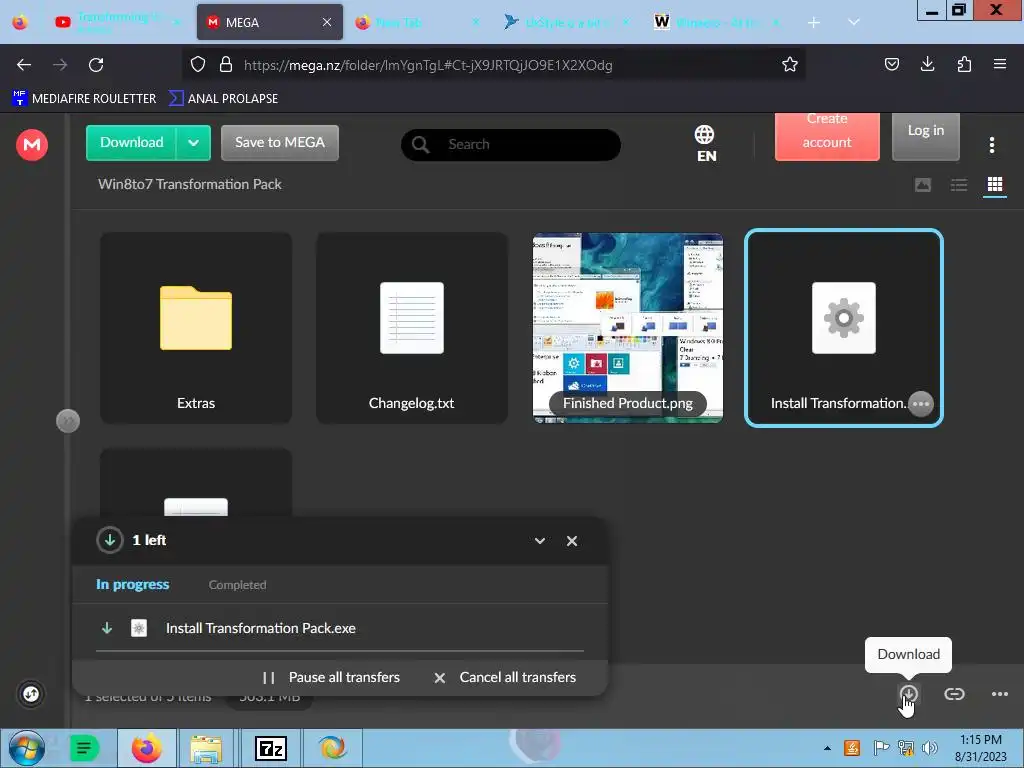Switch to the New Tab tab
This screenshot has width=1024, height=768.
click(x=418, y=22)
